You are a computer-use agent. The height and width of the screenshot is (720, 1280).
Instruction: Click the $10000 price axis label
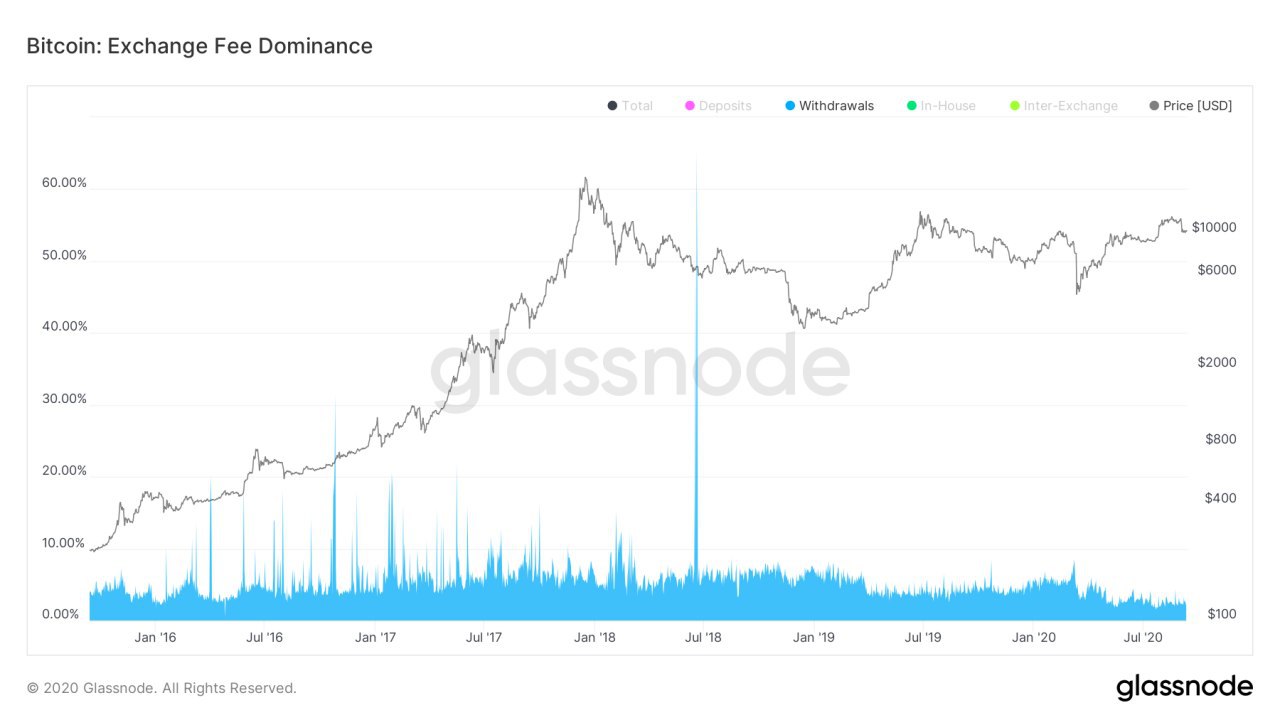tap(1214, 227)
